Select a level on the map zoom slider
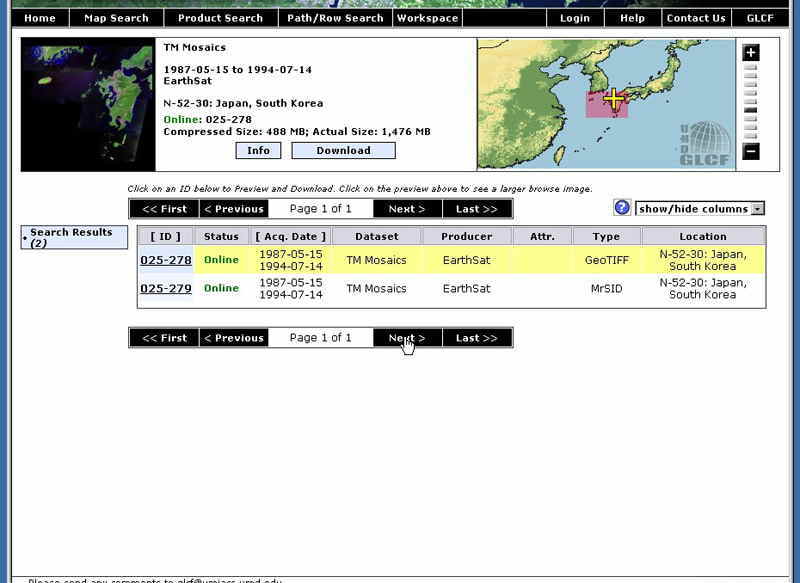Image resolution: width=800 pixels, height=583 pixels. point(751,100)
